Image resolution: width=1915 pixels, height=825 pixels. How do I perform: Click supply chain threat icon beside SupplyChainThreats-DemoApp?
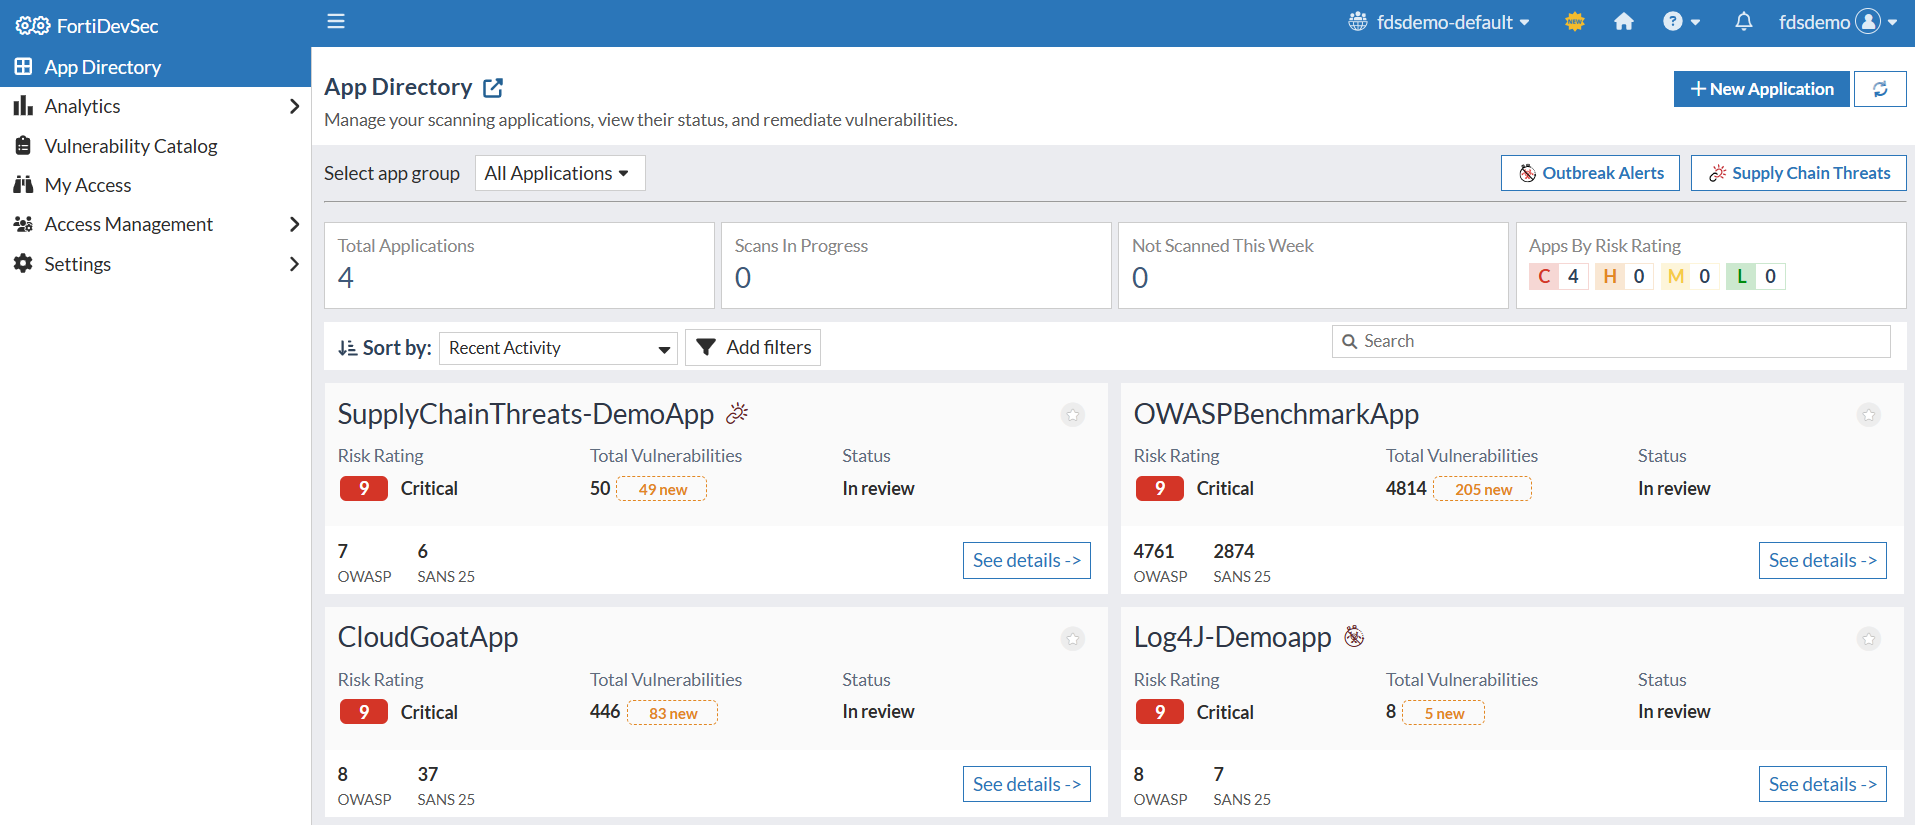click(x=737, y=413)
